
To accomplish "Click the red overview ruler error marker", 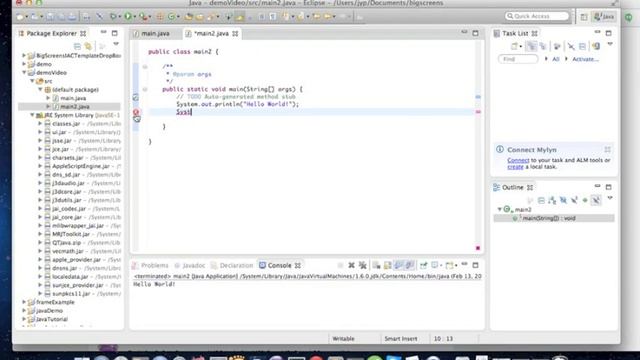I will click(478, 111).
